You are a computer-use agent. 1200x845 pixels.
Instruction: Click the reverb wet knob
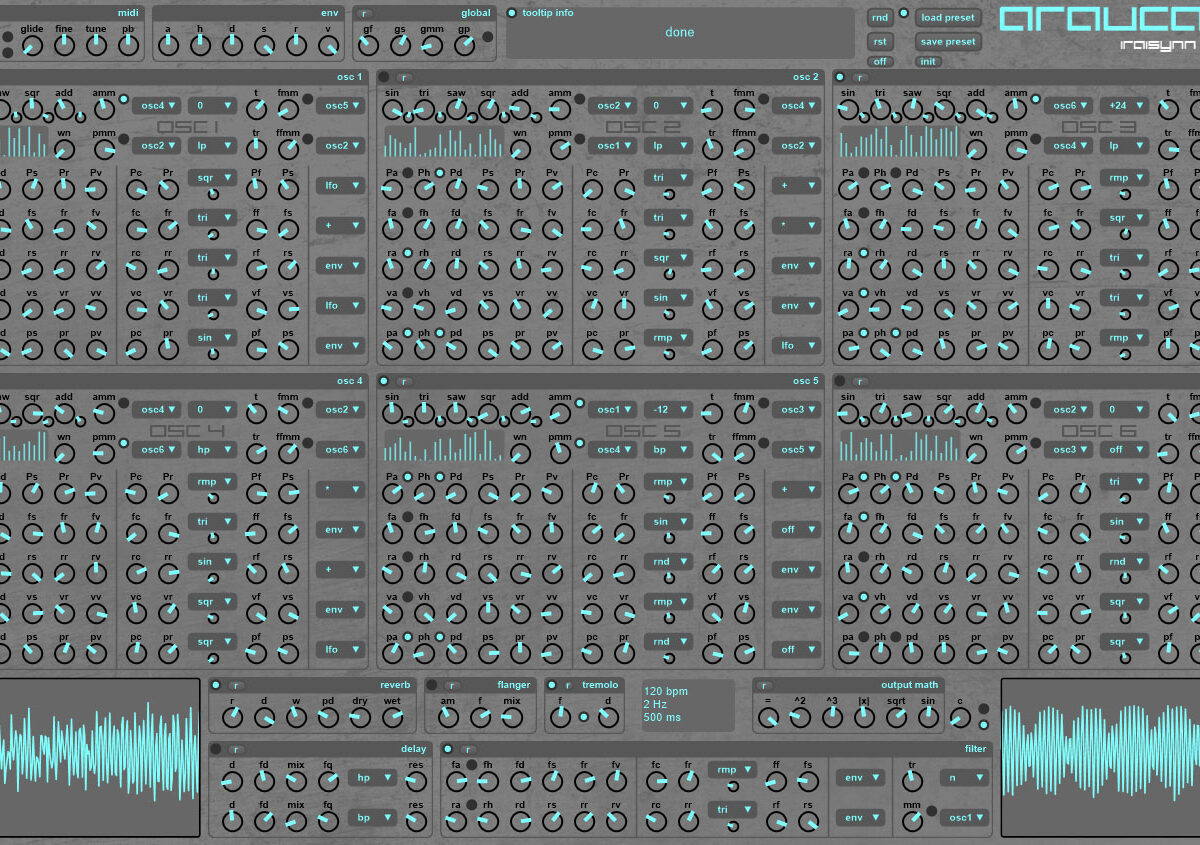coord(392,716)
